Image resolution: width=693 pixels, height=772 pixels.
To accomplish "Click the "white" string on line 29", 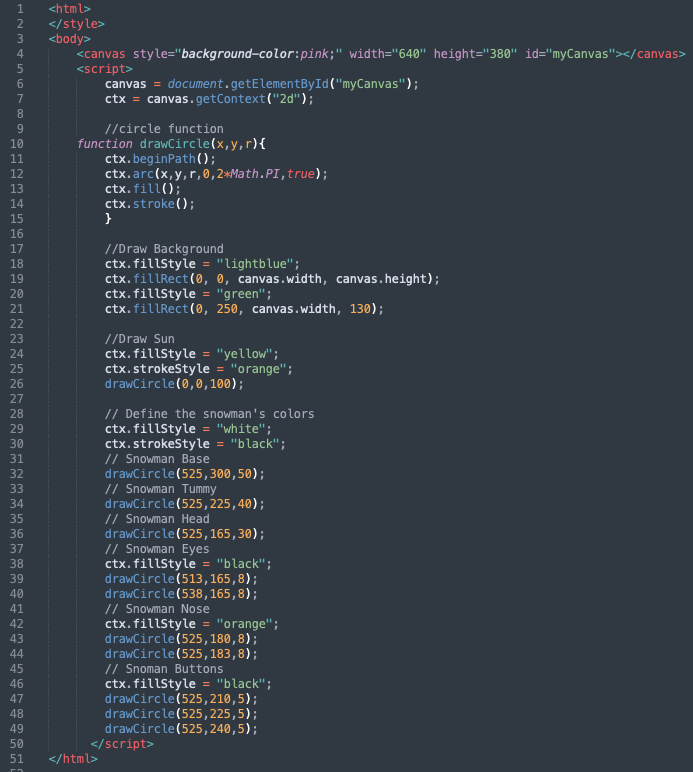I will tap(241, 429).
